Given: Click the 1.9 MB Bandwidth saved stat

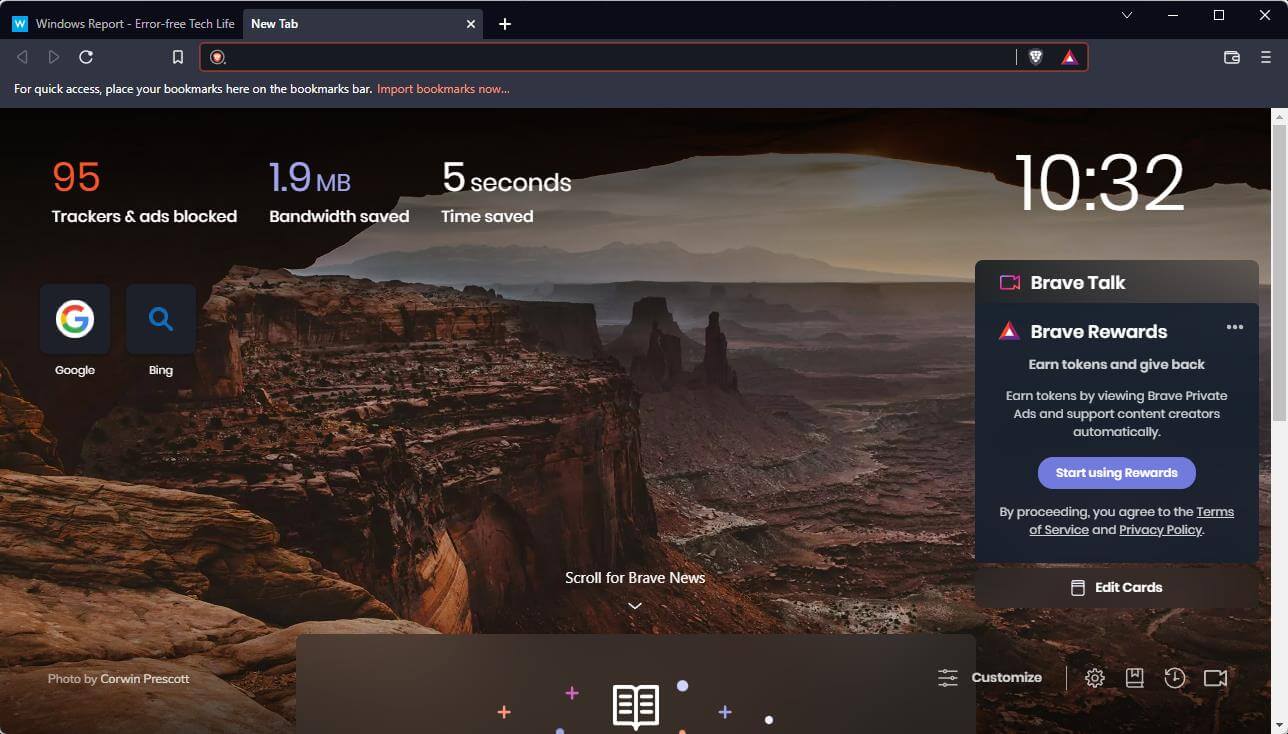Looking at the screenshot, I should pyautogui.click(x=339, y=192).
